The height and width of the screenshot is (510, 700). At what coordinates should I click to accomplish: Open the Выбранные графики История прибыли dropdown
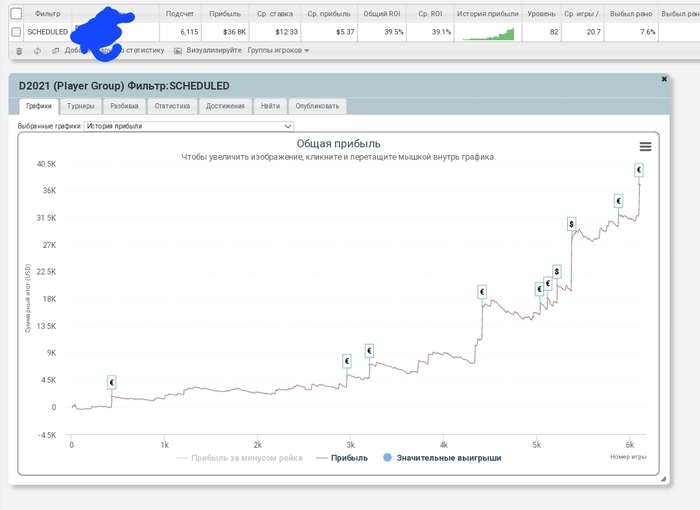point(189,126)
